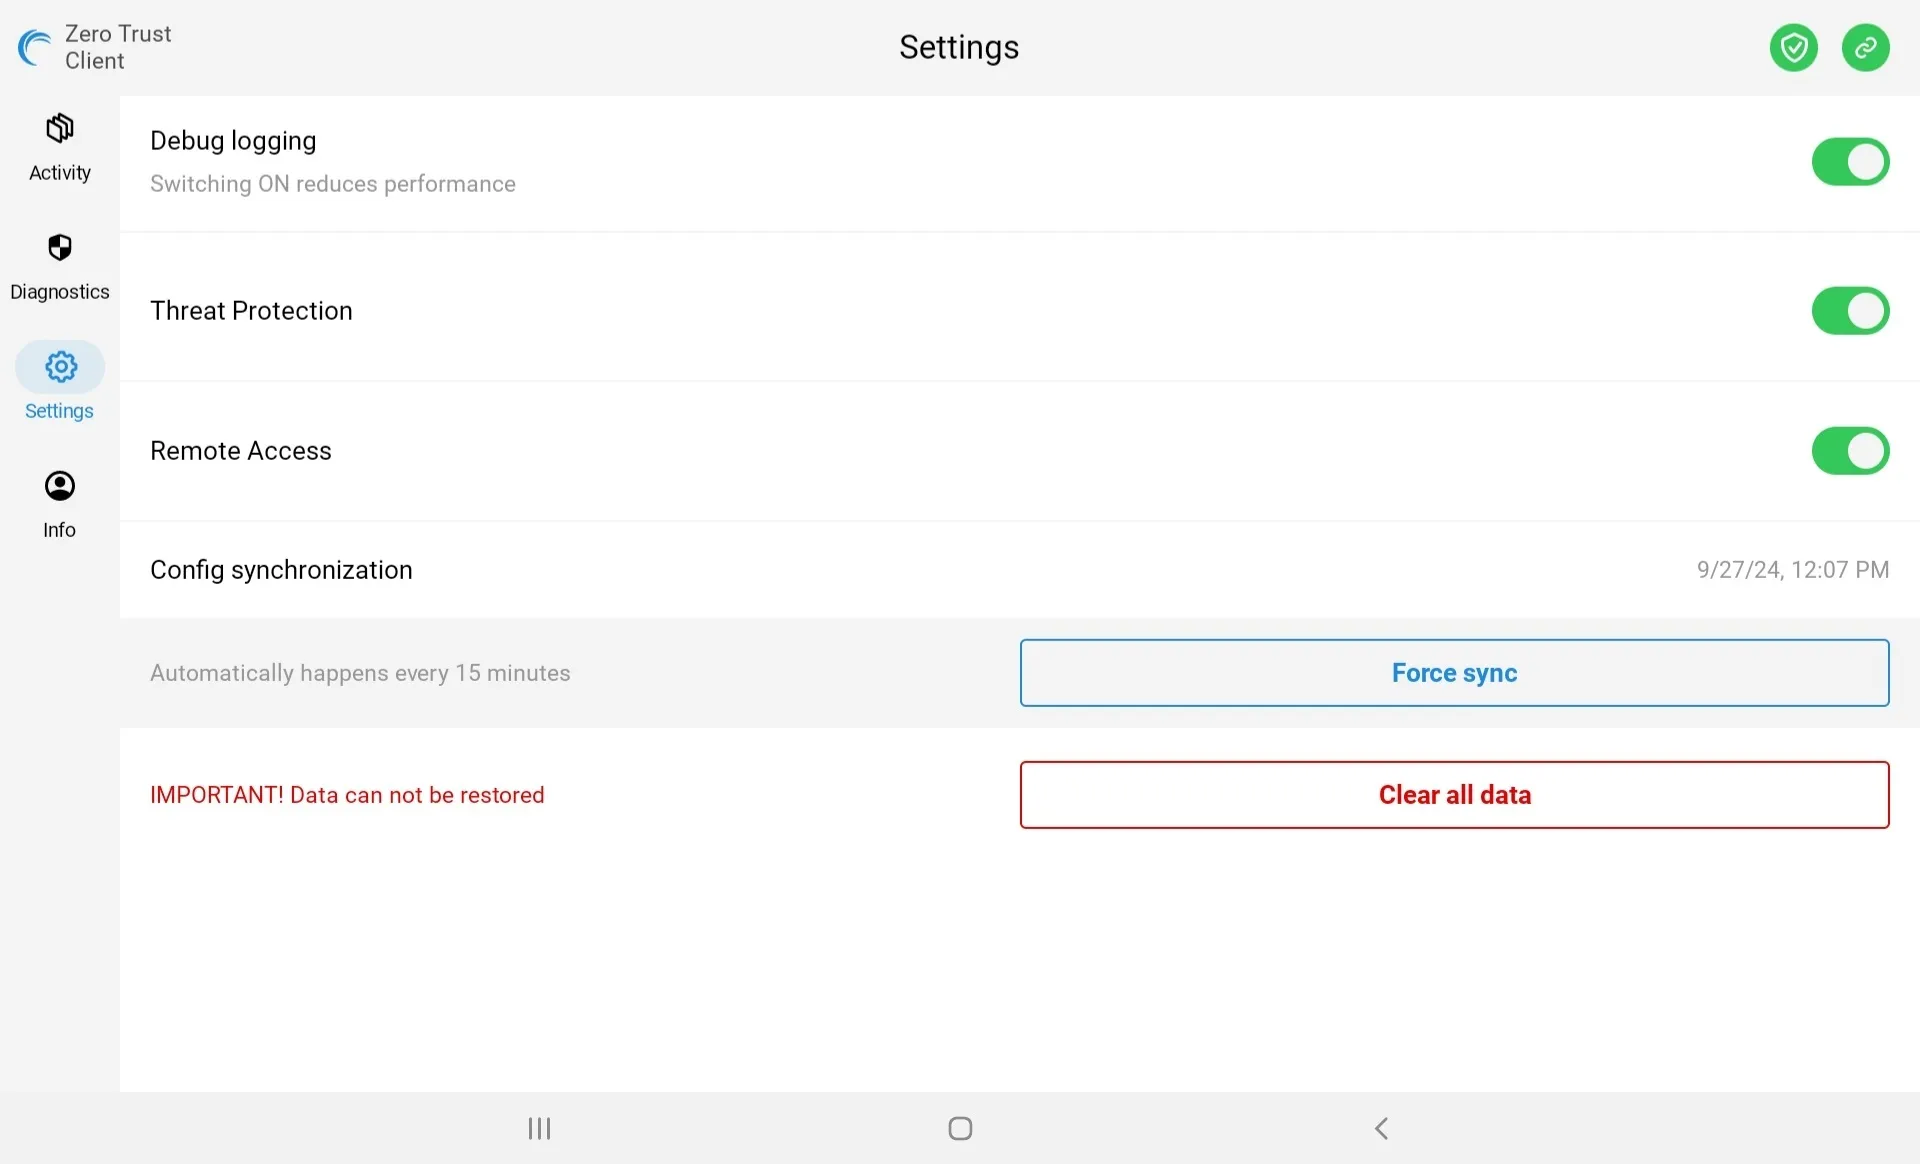Click the Zero Trust Client logo
This screenshot has height=1164, width=1920.
coord(35,47)
